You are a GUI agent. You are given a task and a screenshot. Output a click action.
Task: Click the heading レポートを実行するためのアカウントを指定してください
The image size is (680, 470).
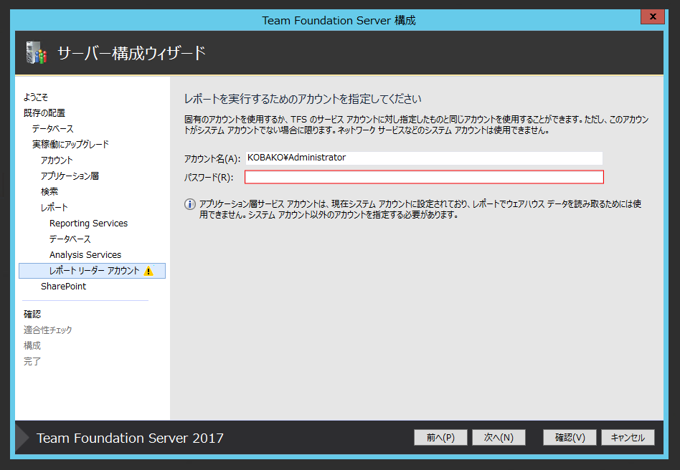302,99
